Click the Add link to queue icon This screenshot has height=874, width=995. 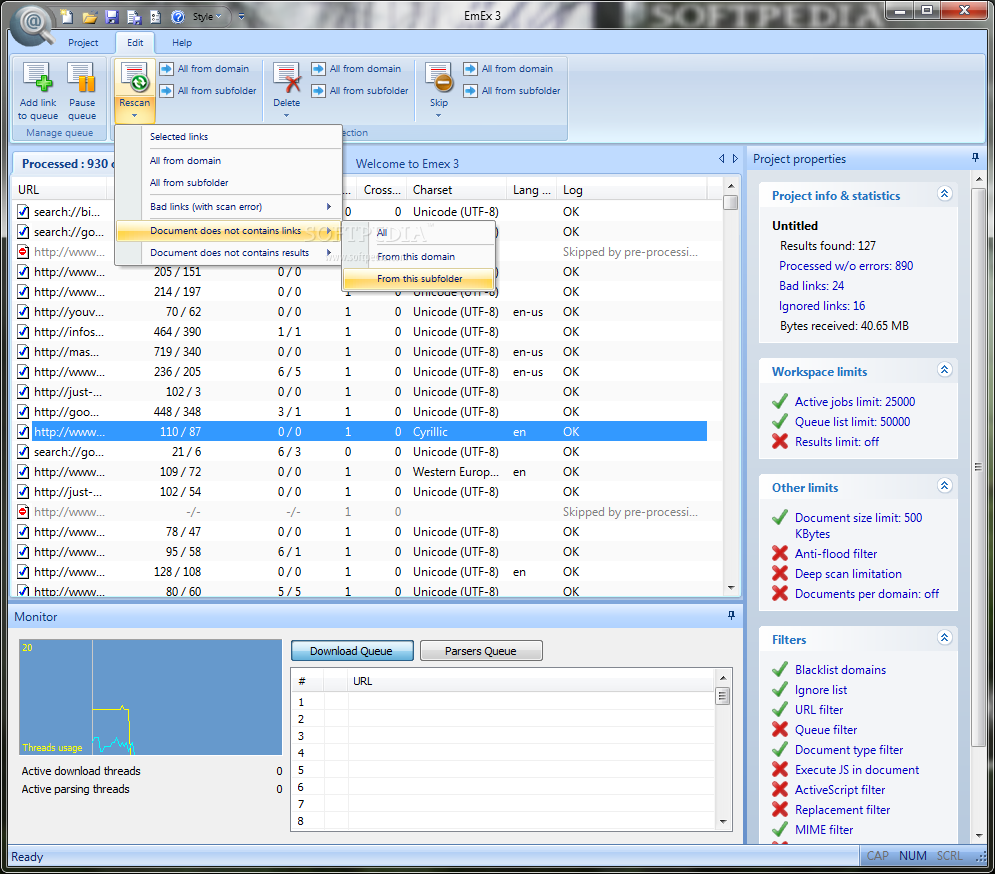(x=37, y=77)
